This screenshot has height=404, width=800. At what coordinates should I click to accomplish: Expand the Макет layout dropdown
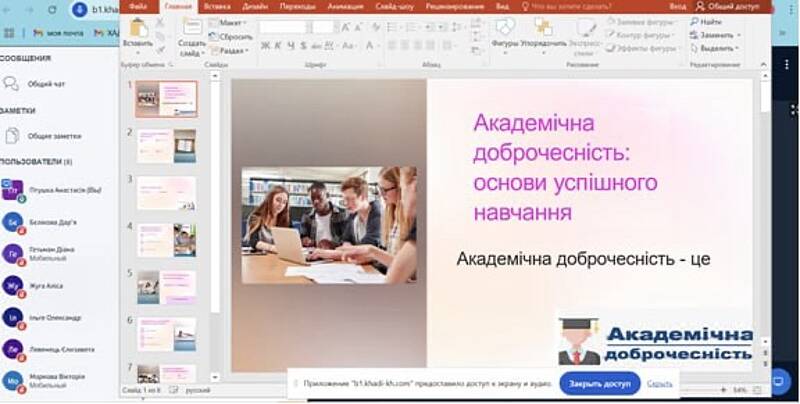tap(231, 22)
